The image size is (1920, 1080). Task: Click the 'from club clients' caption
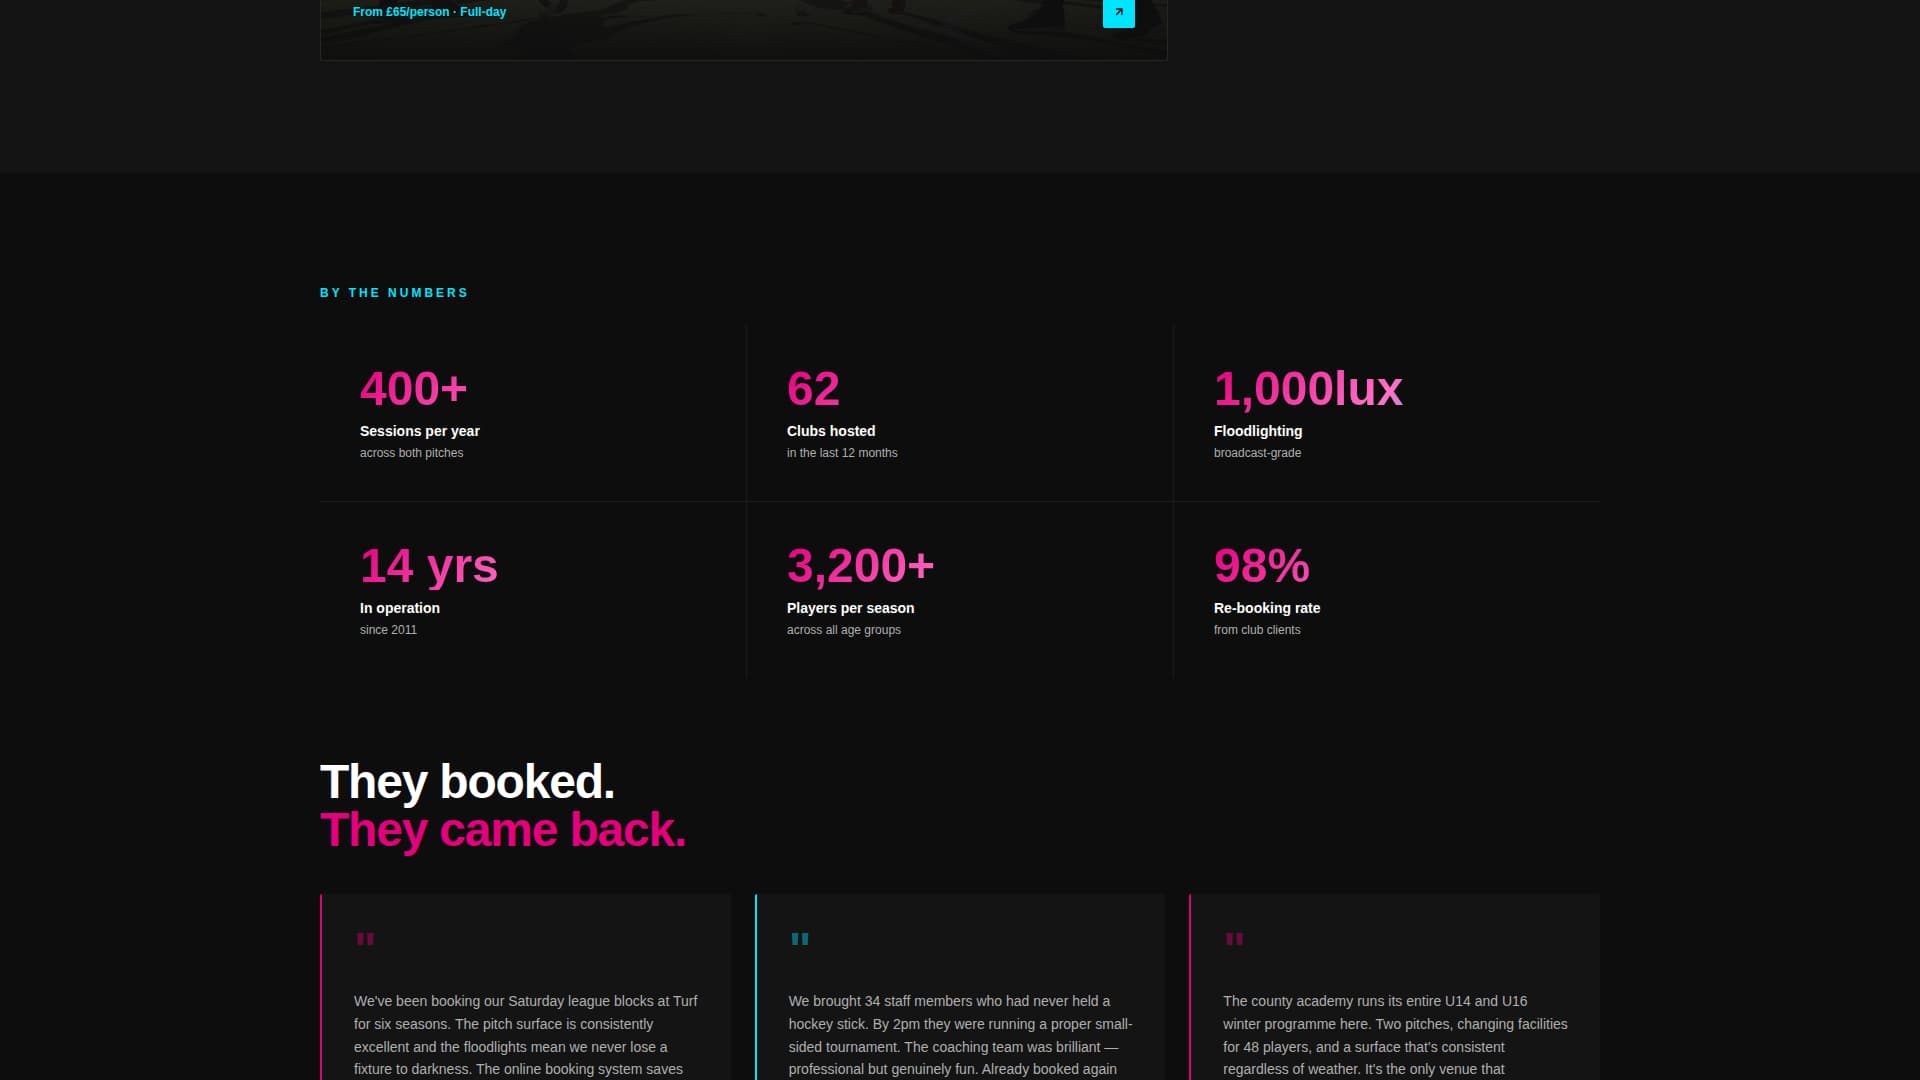click(x=1257, y=630)
